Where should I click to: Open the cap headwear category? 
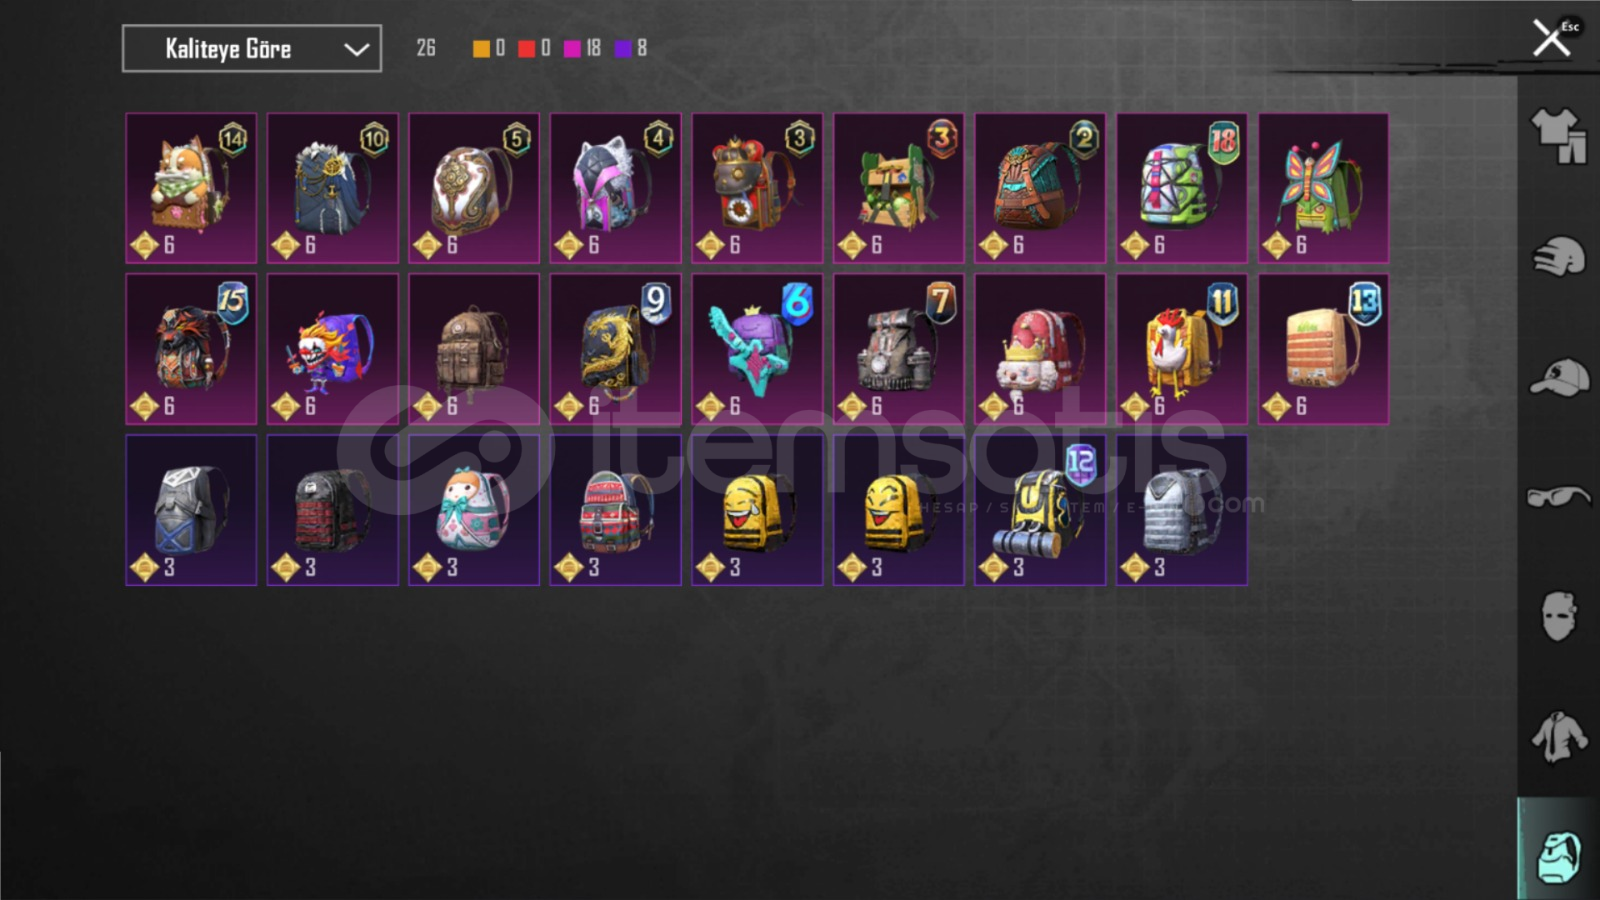click(x=1559, y=378)
